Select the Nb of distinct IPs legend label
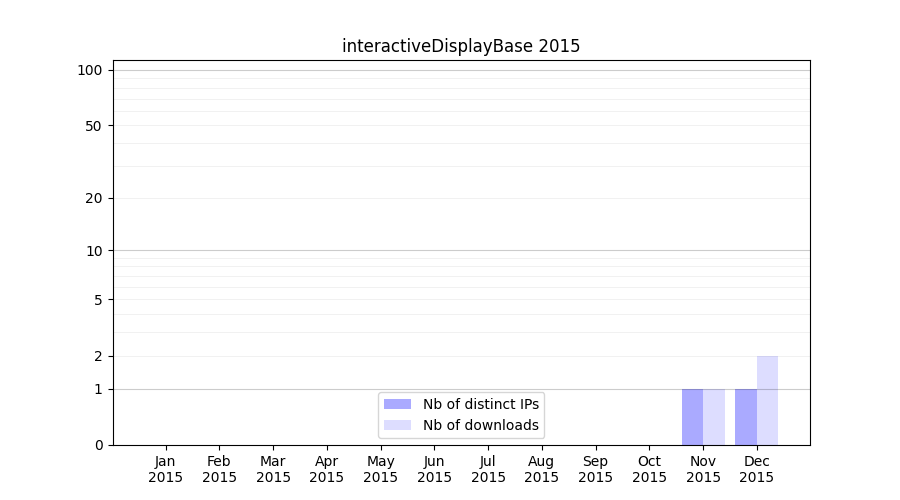This screenshot has height=500, width=900. (x=481, y=404)
